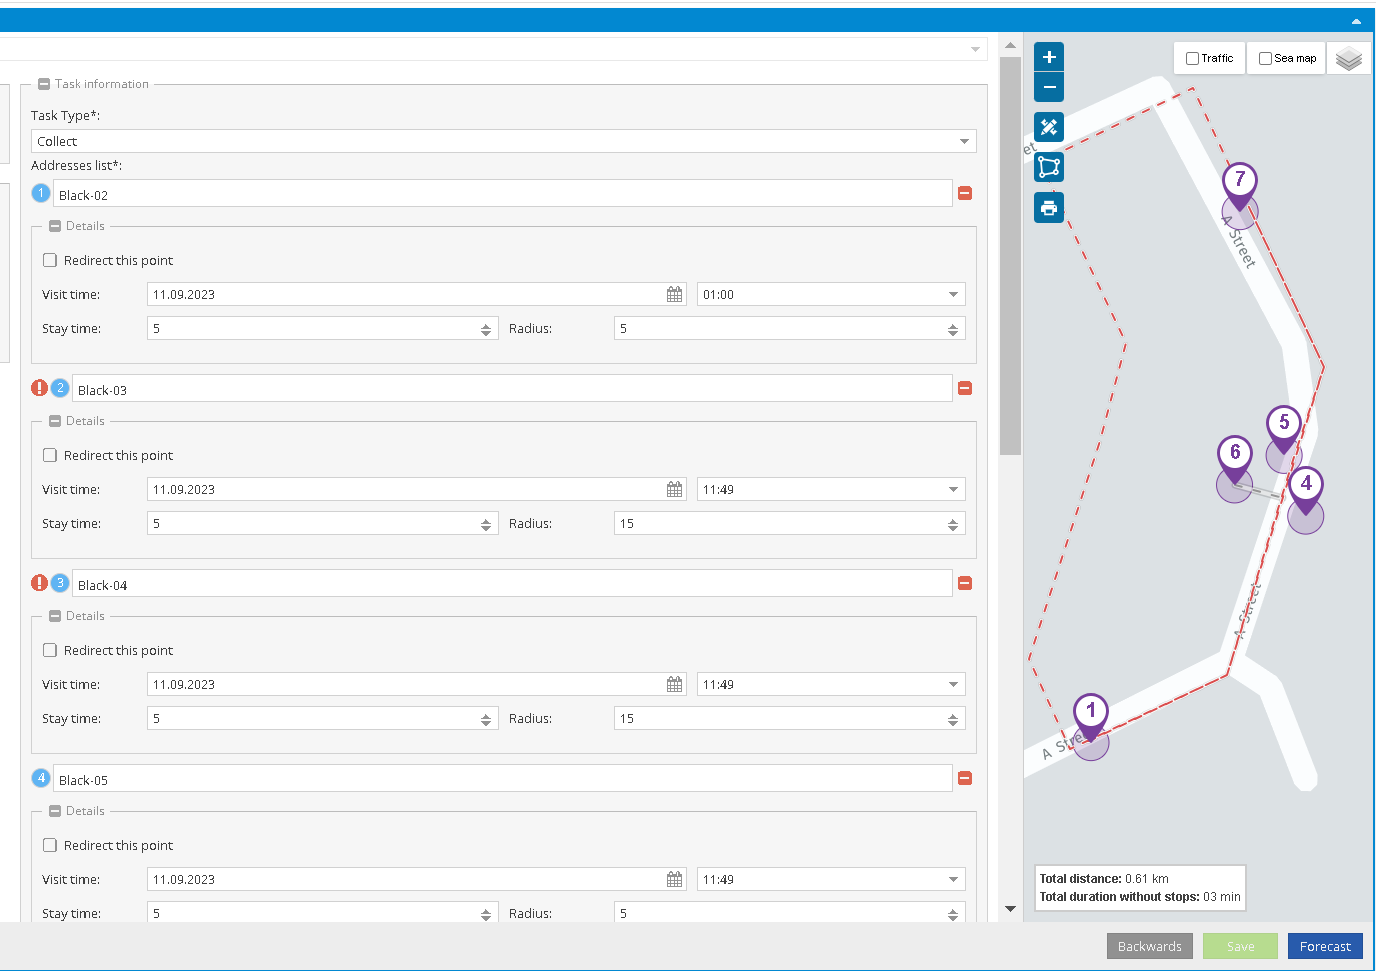This screenshot has width=1376, height=971.
Task: Collapse the Task information section
Action: tap(44, 84)
